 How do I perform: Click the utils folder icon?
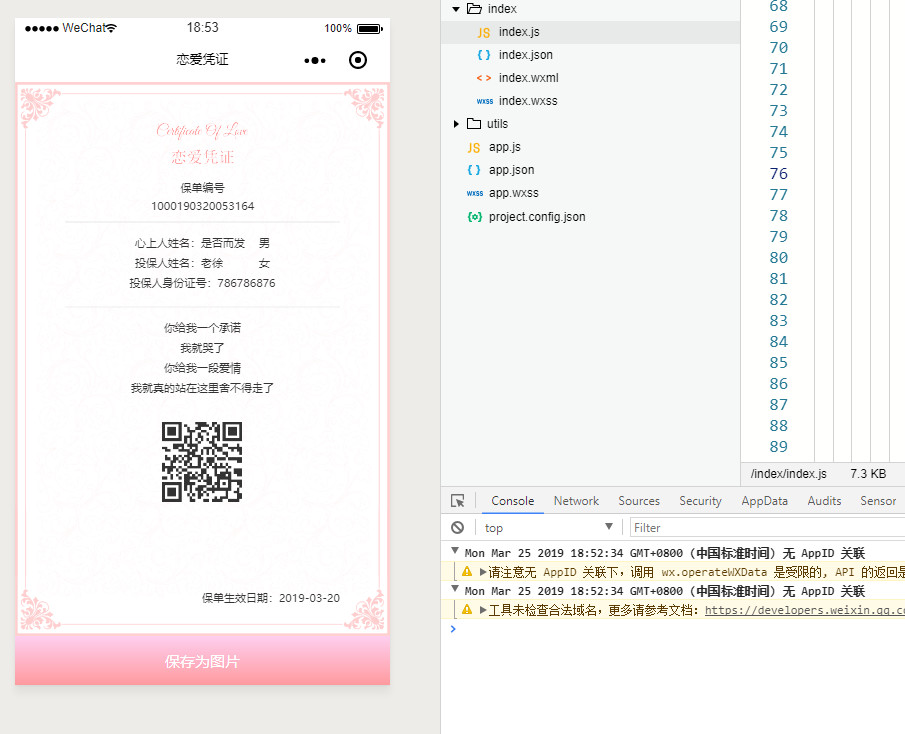[474, 123]
